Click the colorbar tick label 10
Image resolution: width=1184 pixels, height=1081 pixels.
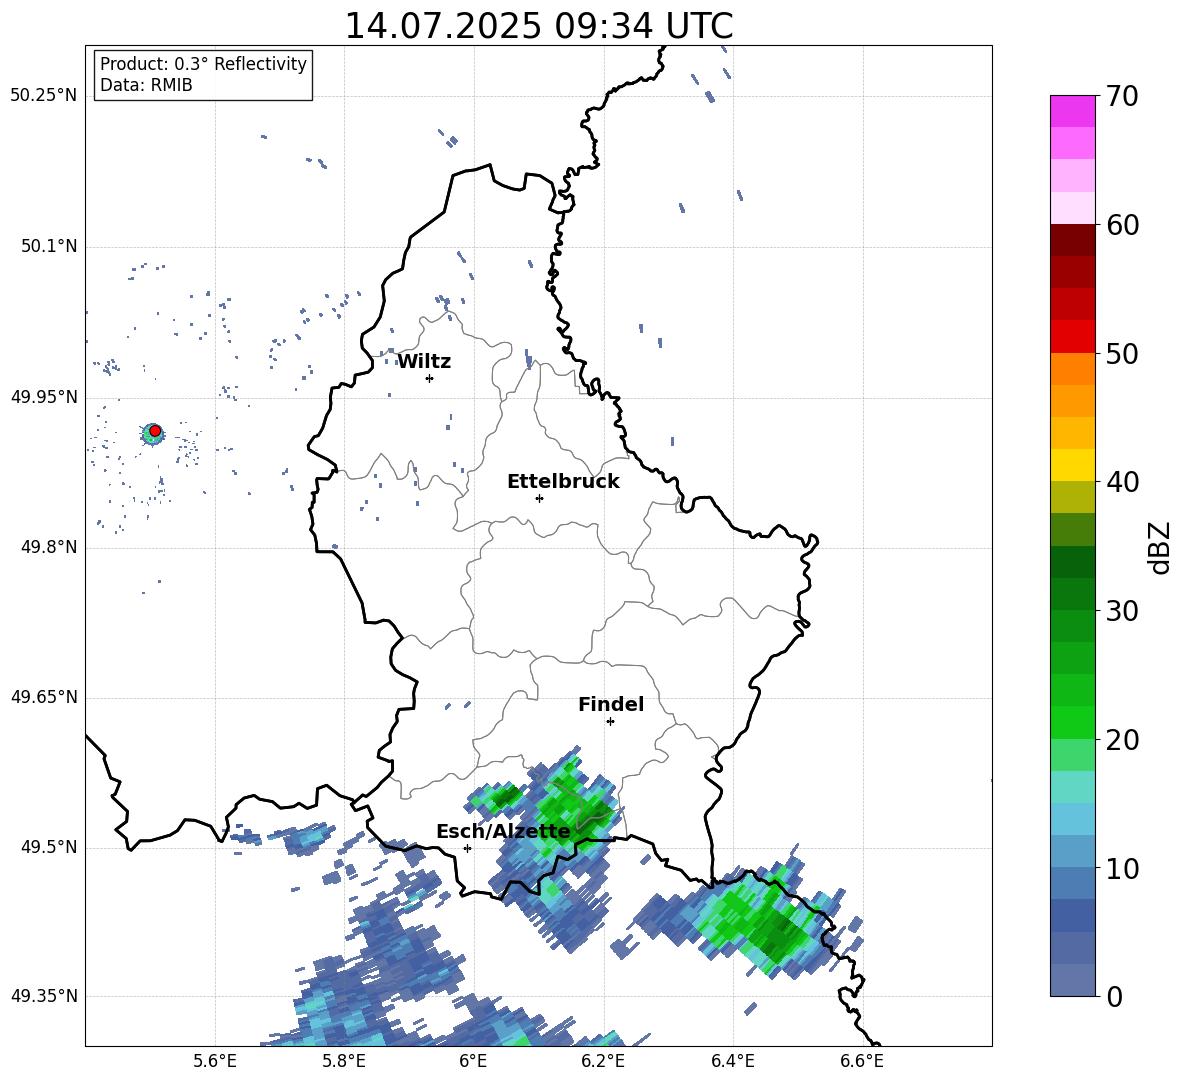[1122, 868]
